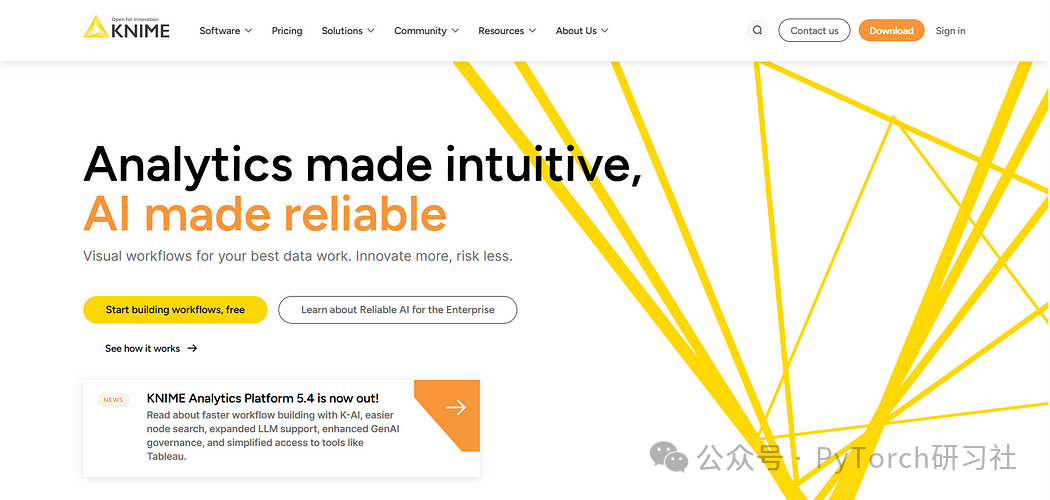The image size is (1050, 500).
Task: Open the Software menu
Action: 226,31
